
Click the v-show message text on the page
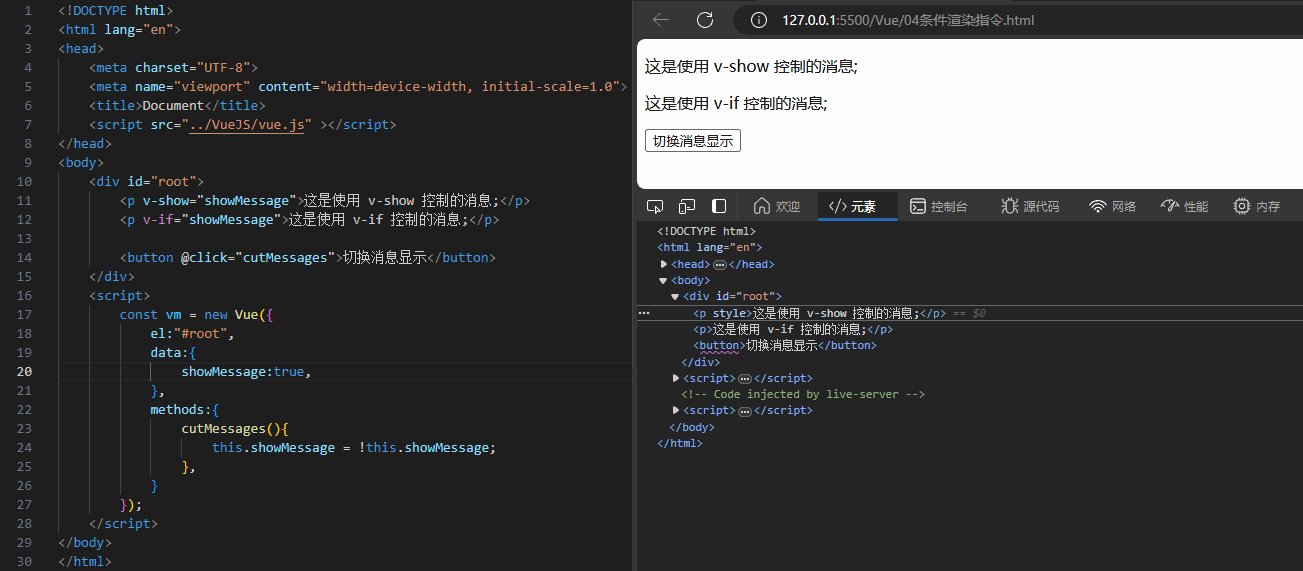(x=751, y=67)
